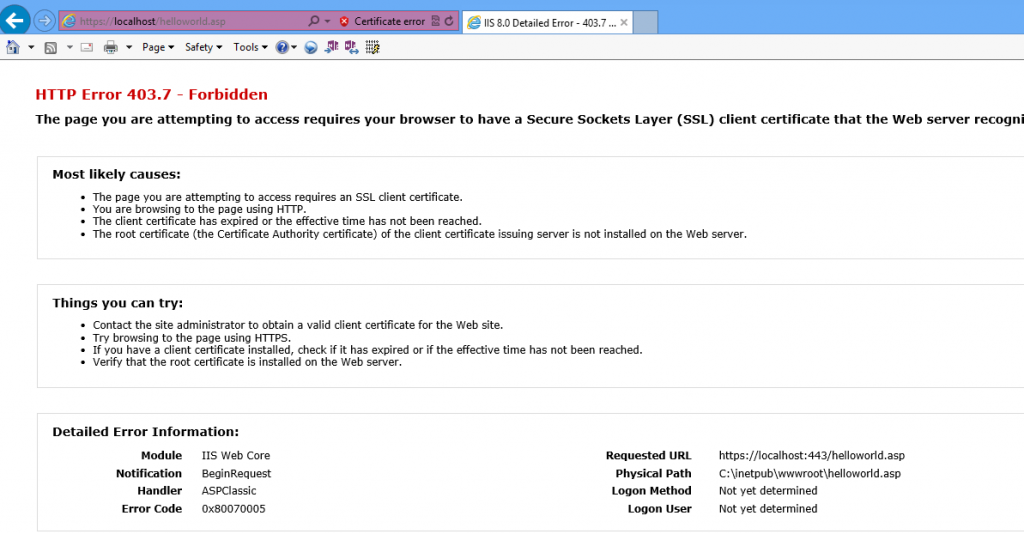Open the address bar autocomplete dropdown arrow

tap(327, 22)
